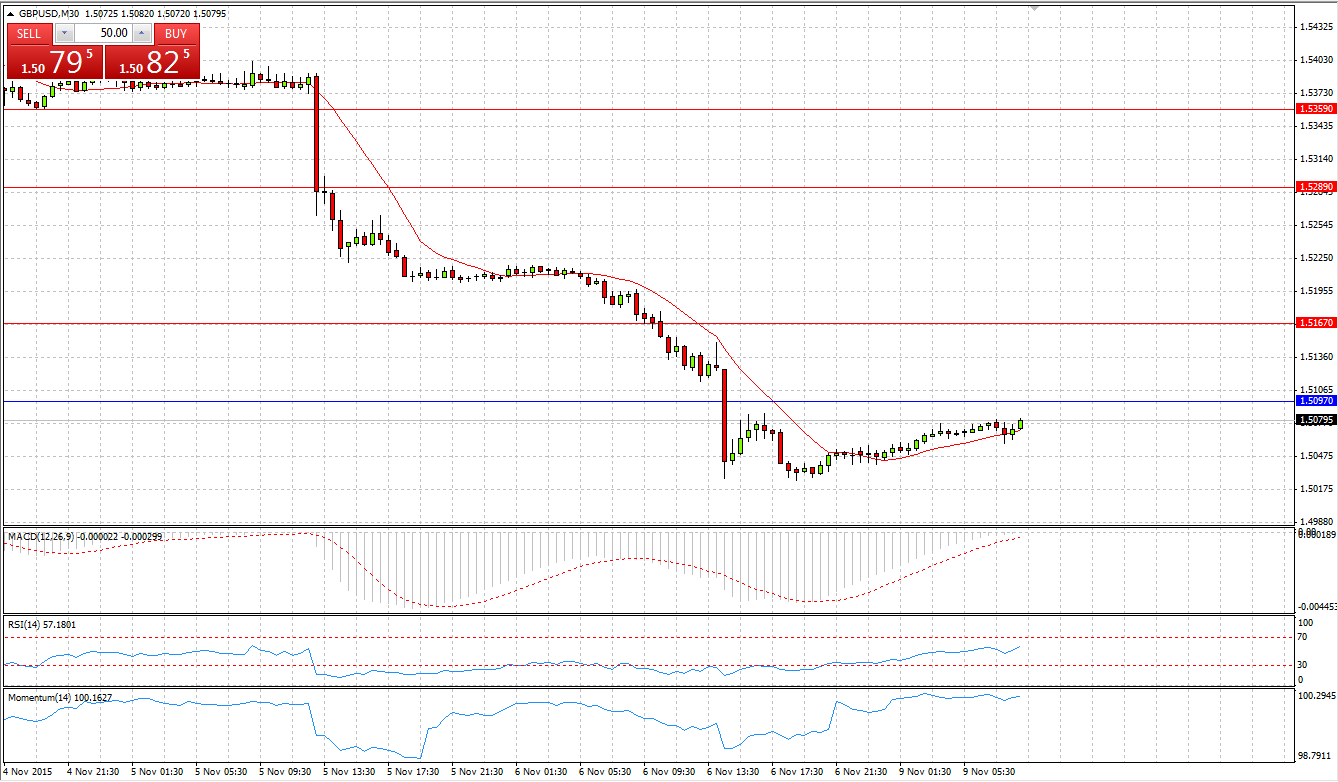Click the buy price 1.50 82 tile
The height and width of the screenshot is (782, 1338).
pos(152,62)
